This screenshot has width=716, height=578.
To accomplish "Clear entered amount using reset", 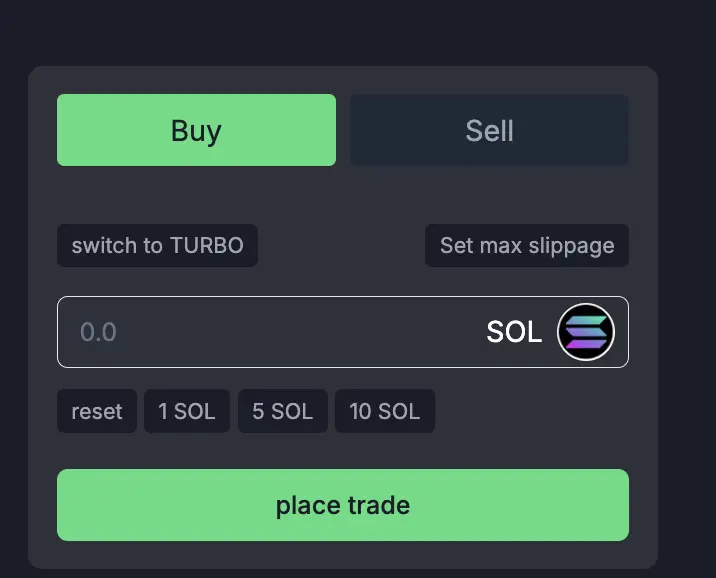I will [97, 411].
